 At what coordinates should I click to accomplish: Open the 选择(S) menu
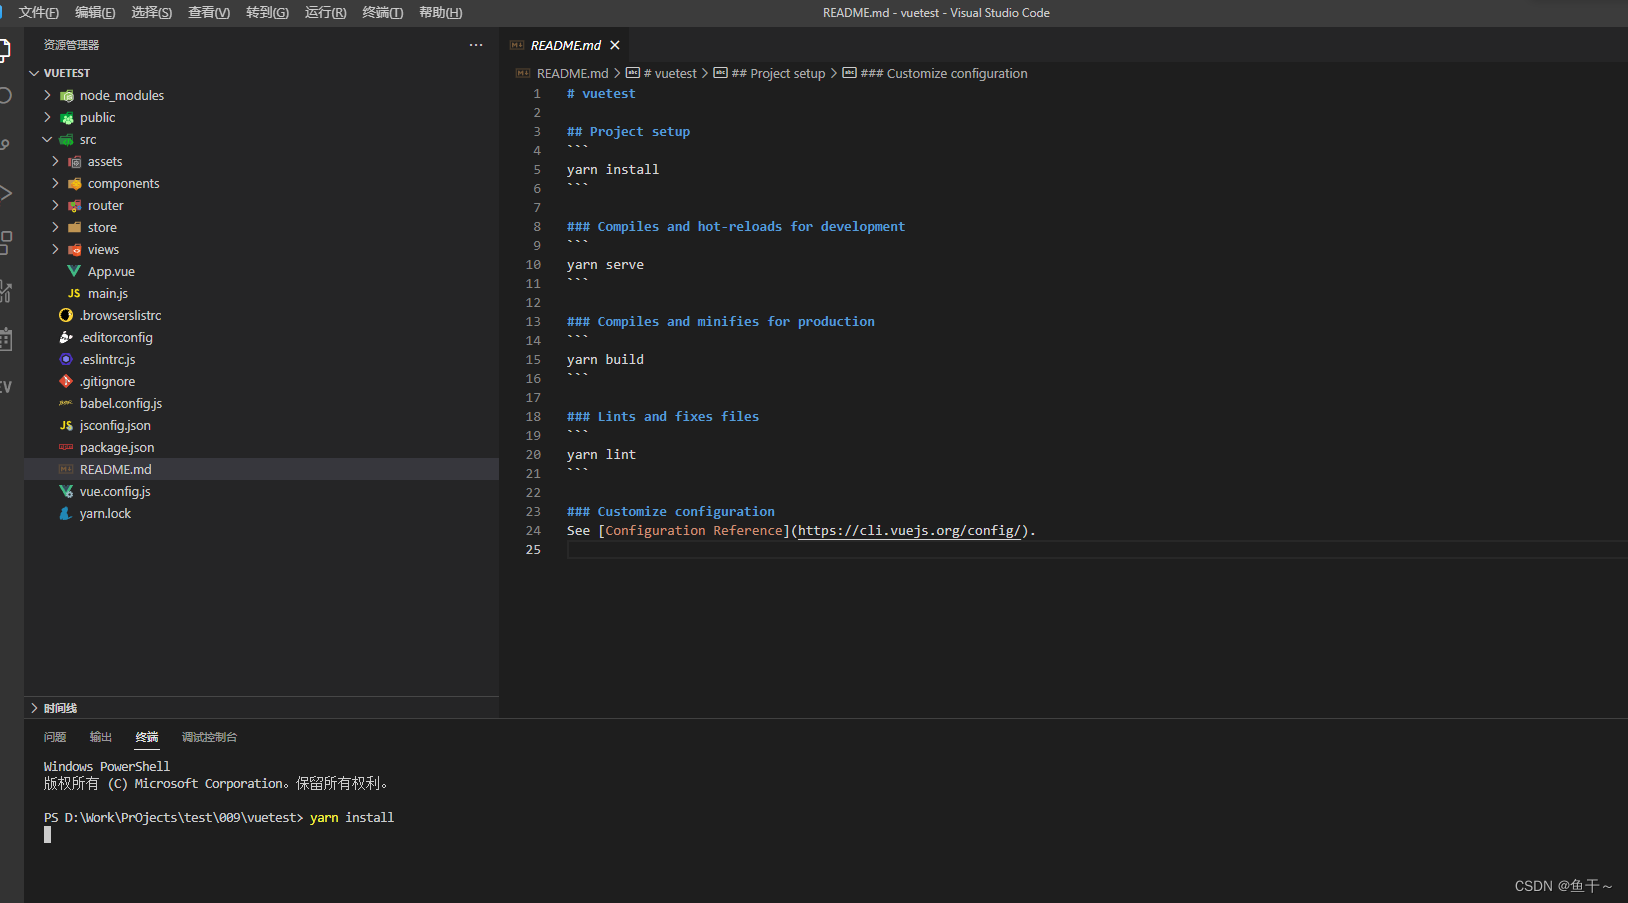click(x=152, y=12)
